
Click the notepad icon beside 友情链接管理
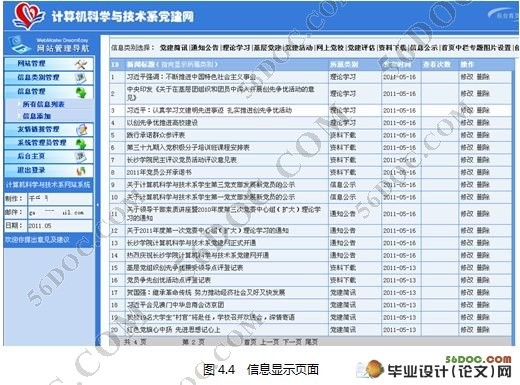pos(81,129)
